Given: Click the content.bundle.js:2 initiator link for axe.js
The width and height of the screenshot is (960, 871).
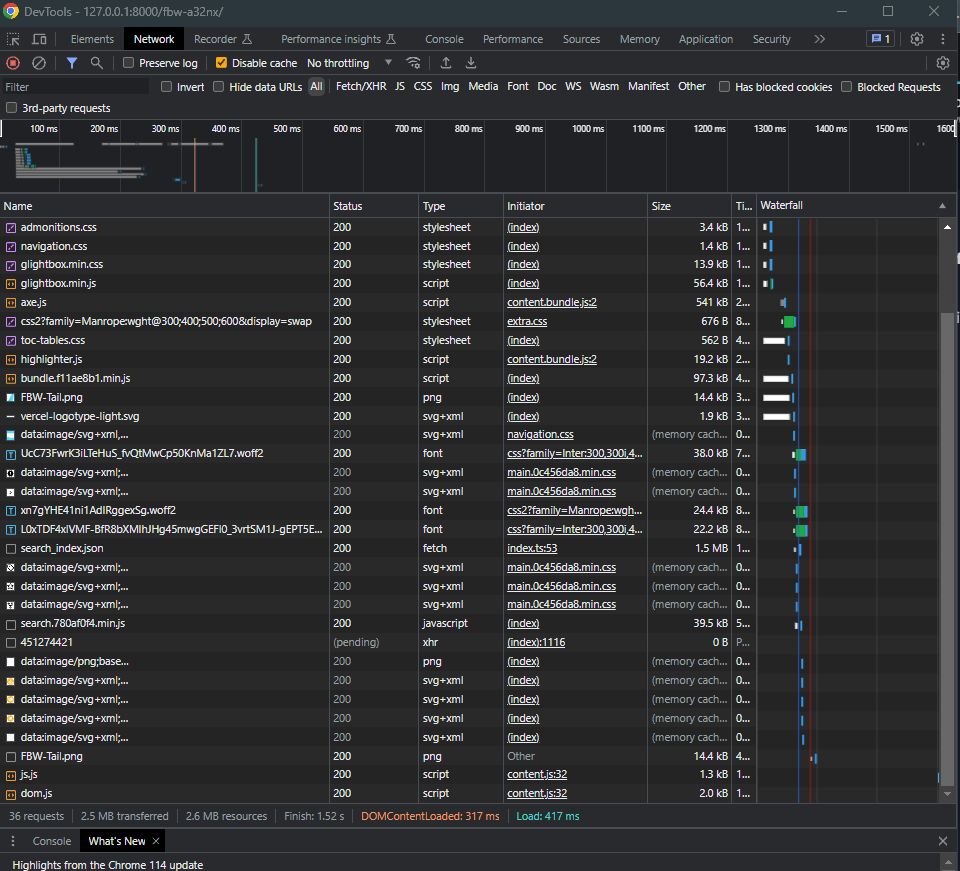Looking at the screenshot, I should (x=551, y=302).
